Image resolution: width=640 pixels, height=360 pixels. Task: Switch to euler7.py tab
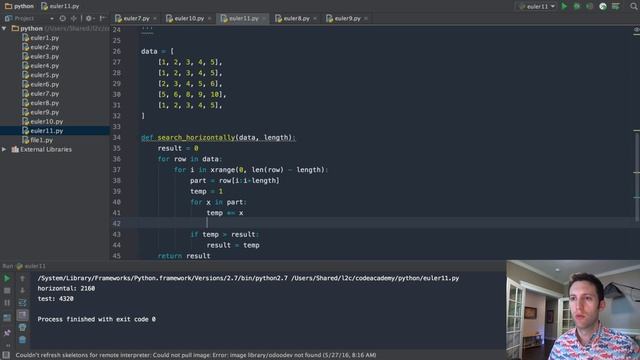pos(136,18)
